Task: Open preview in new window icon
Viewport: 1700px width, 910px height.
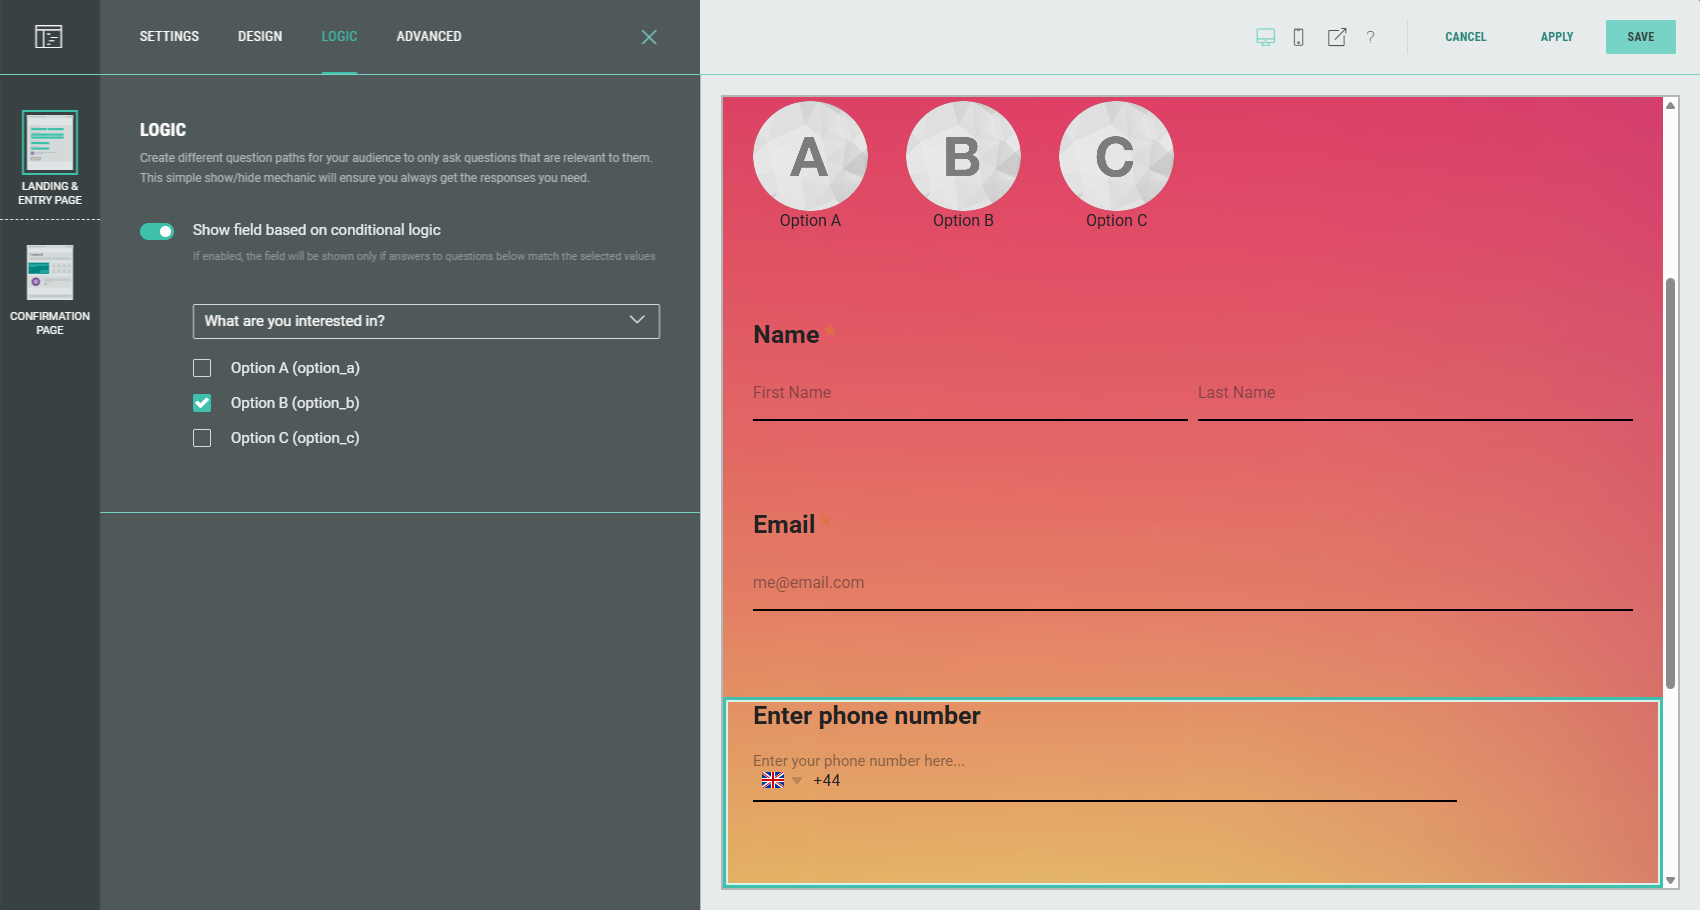Action: click(x=1336, y=37)
